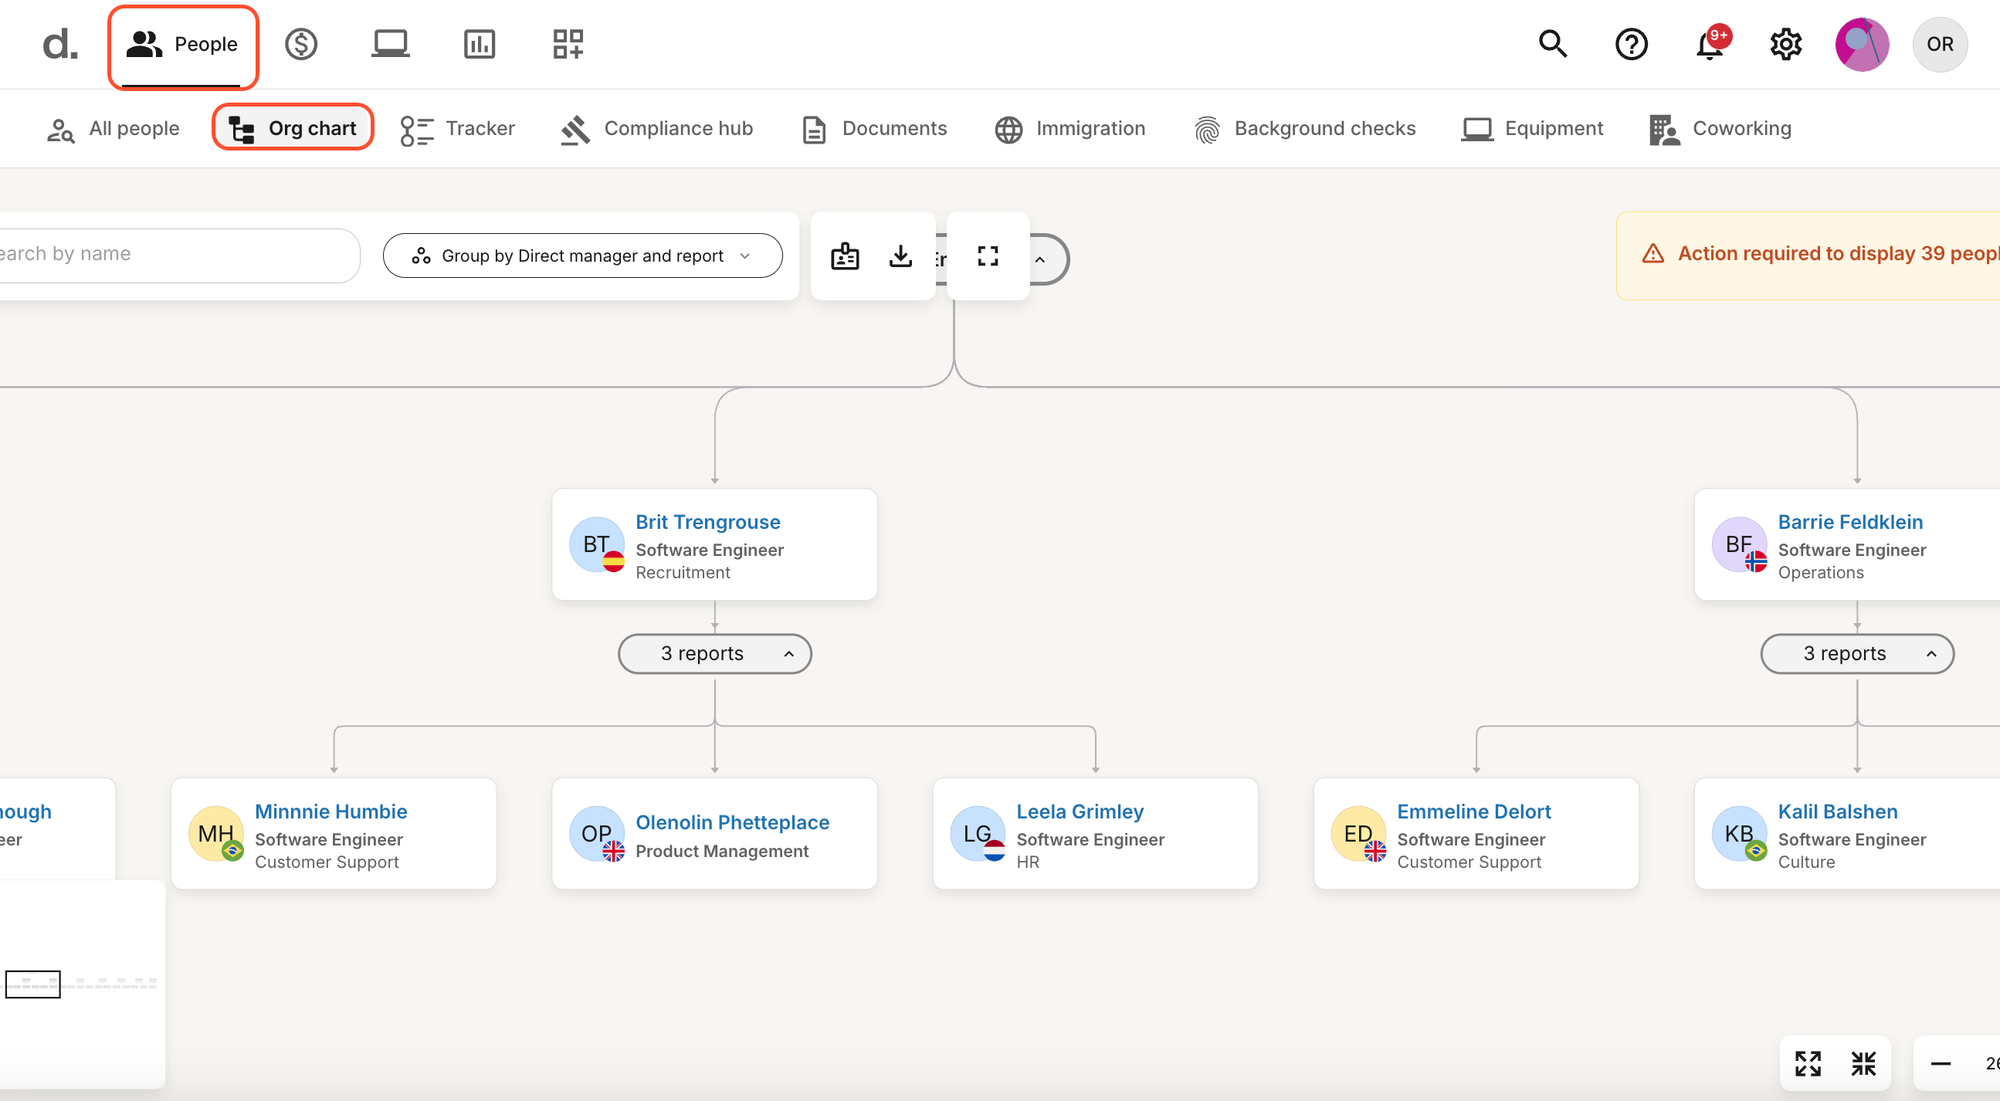The height and width of the screenshot is (1101, 2000).
Task: Click the collapse all arrows icon
Action: coord(1864,1064)
